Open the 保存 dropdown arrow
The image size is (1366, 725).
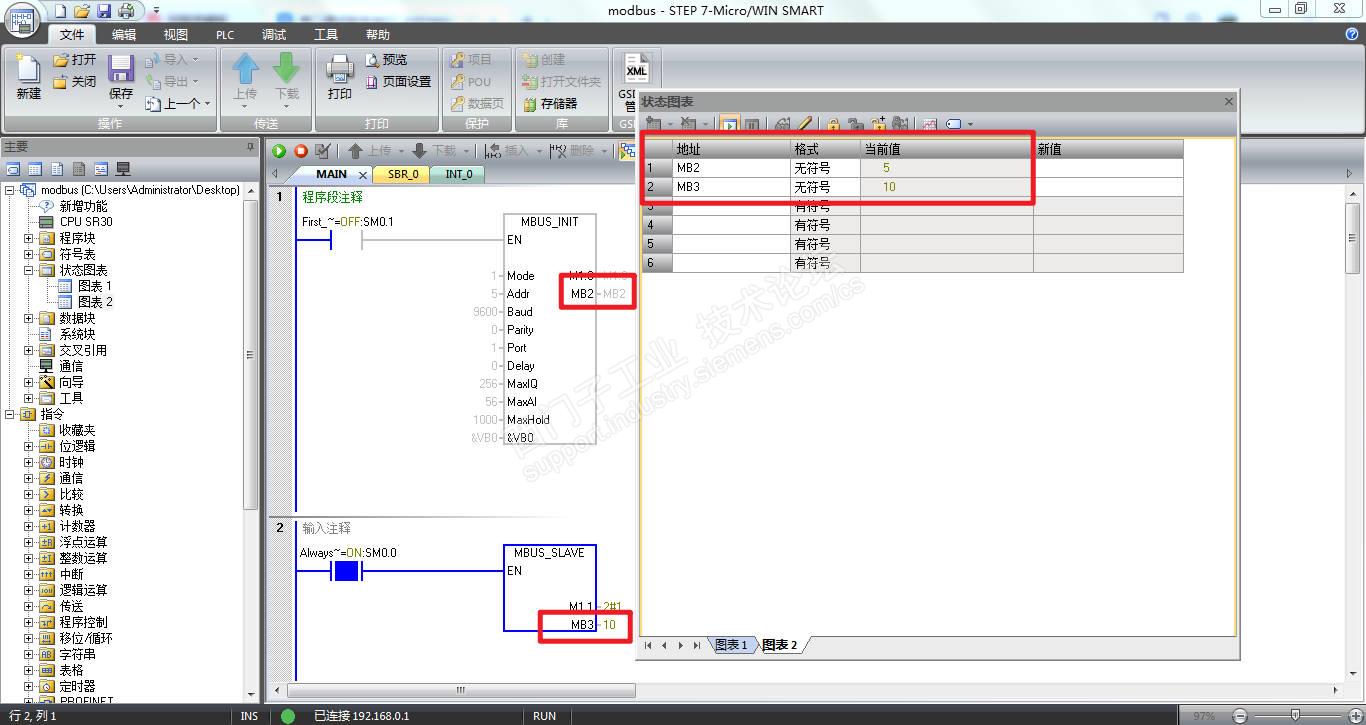121,107
